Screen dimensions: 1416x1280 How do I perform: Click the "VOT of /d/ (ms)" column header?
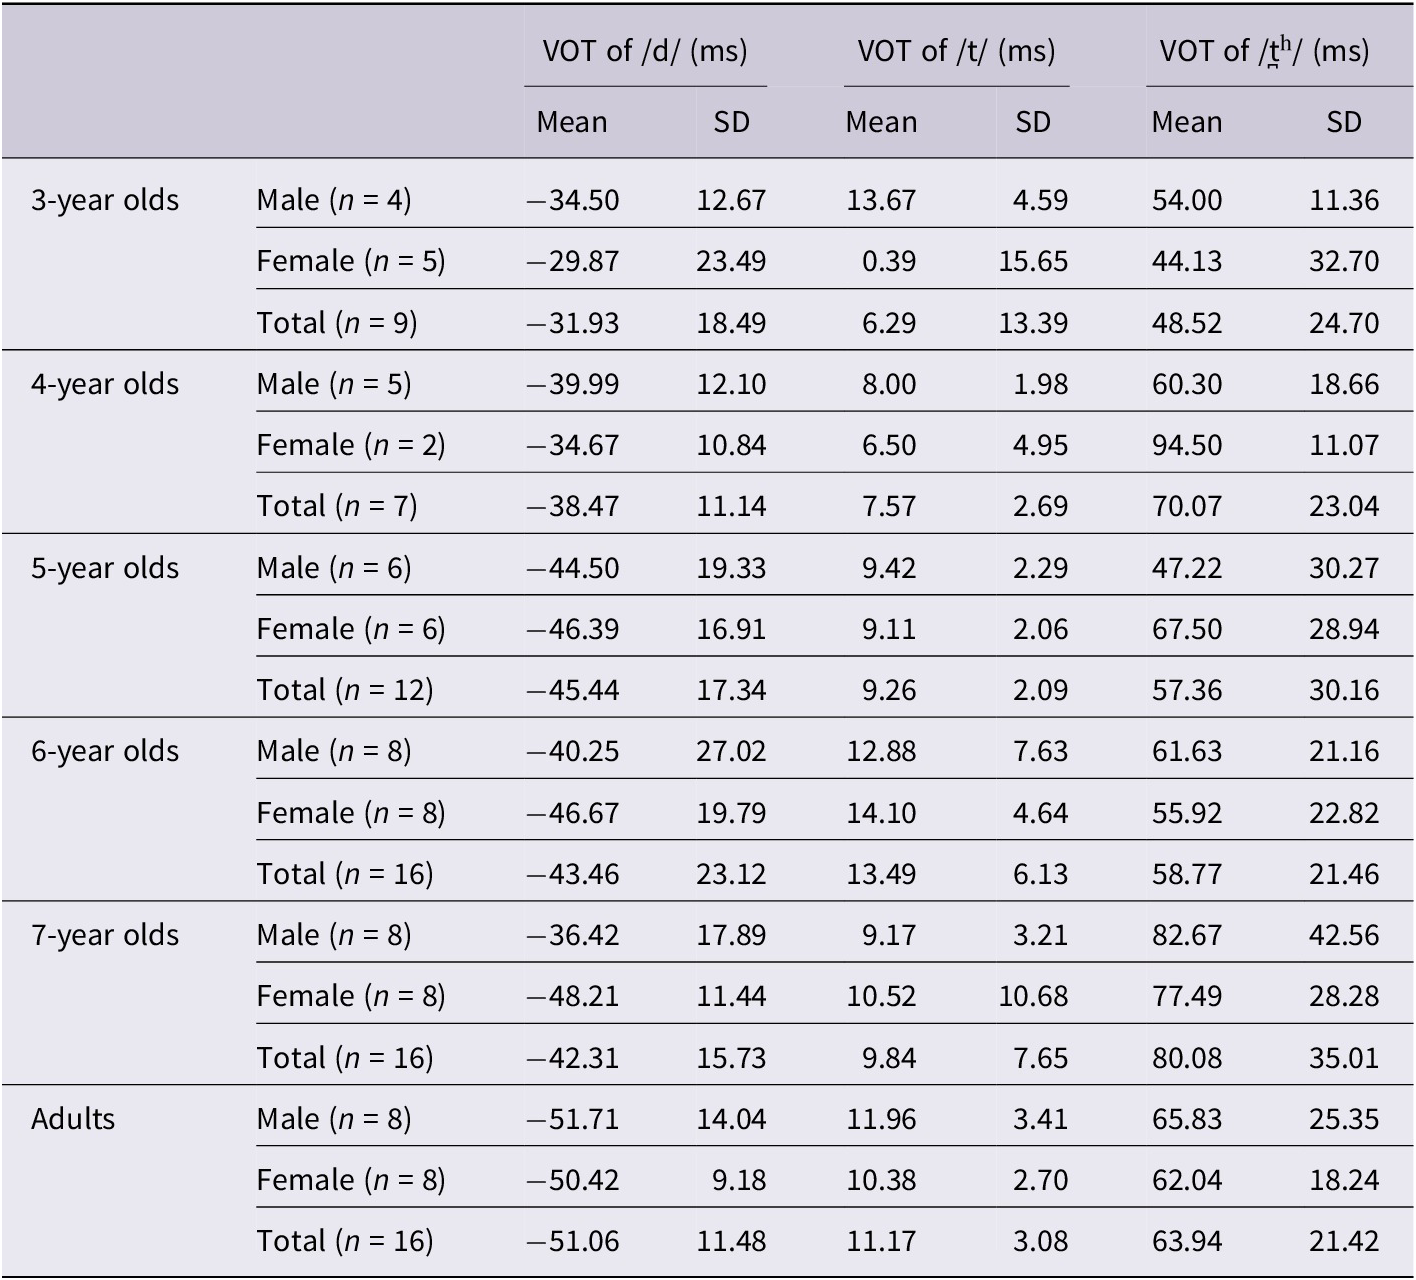[645, 51]
